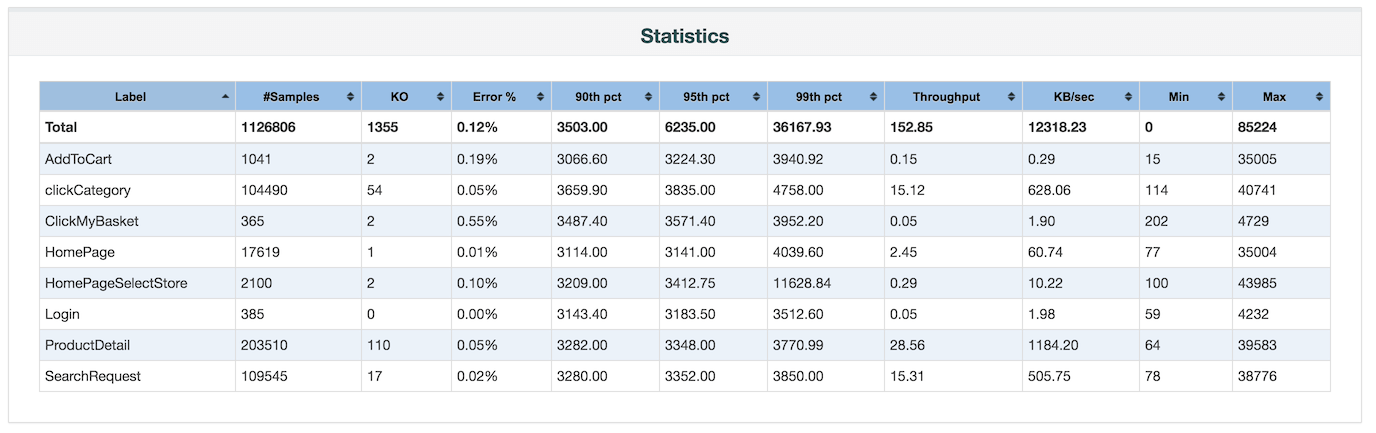Select the HomePageSelectStore row label

tap(116, 283)
